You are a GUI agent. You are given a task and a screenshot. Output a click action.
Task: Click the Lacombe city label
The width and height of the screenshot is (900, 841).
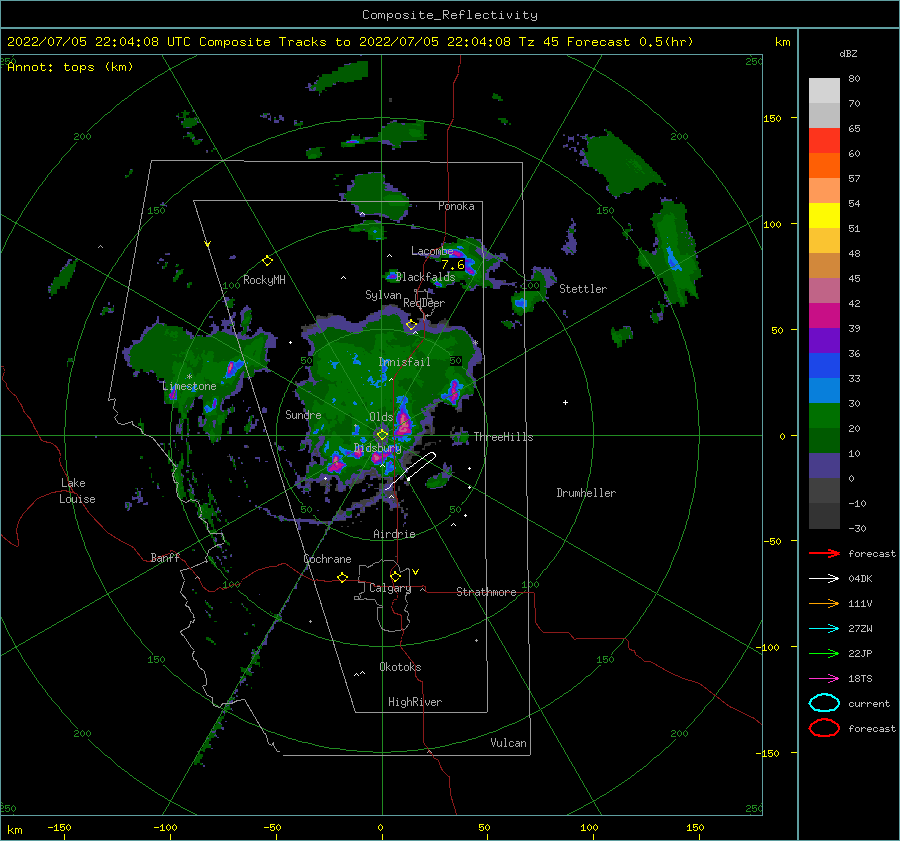point(432,251)
